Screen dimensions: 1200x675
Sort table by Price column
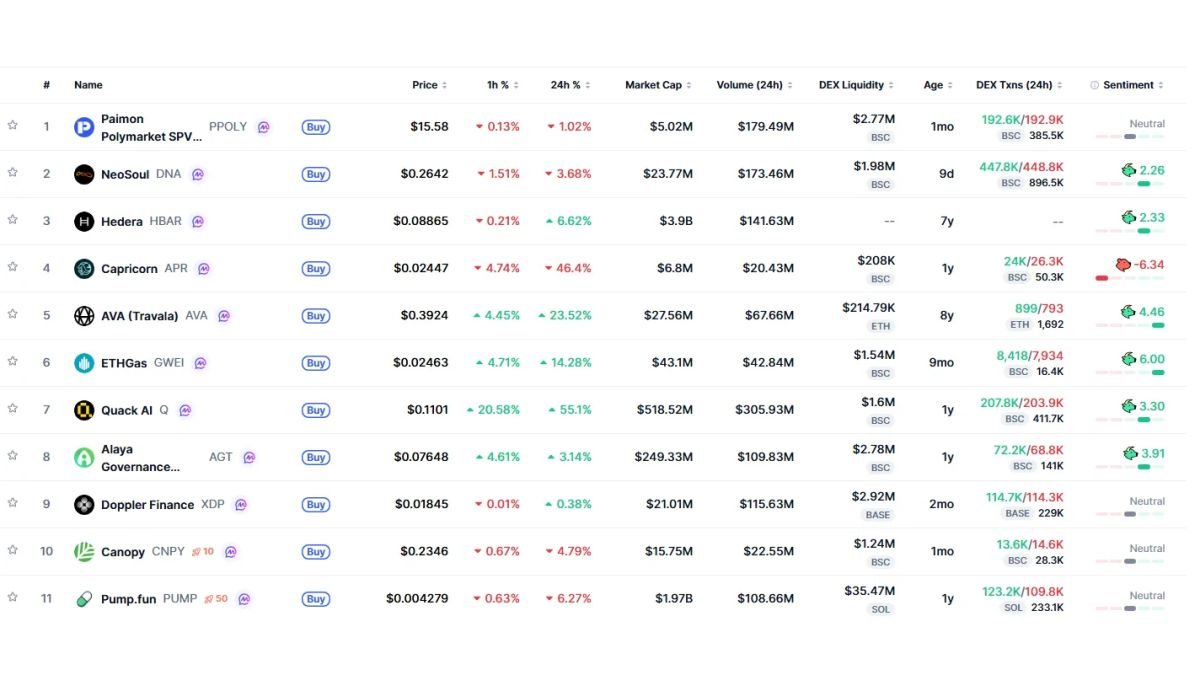pos(430,85)
